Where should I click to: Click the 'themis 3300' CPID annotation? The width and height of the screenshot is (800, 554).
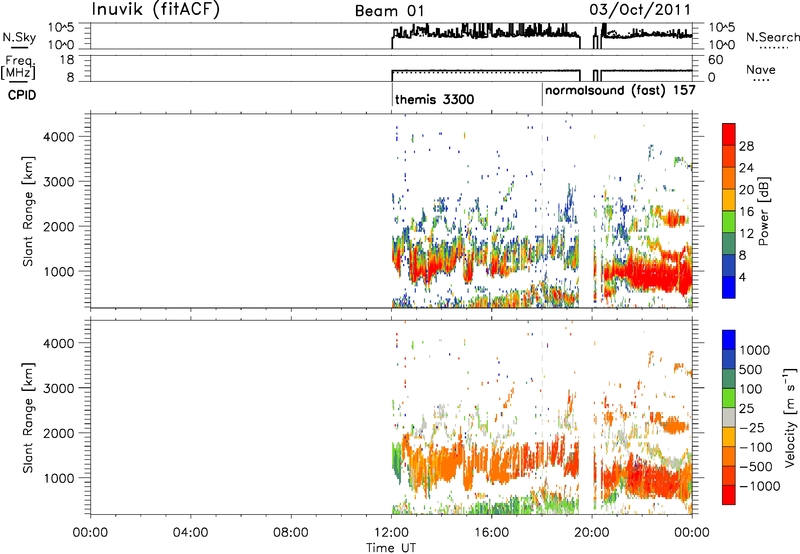(434, 99)
